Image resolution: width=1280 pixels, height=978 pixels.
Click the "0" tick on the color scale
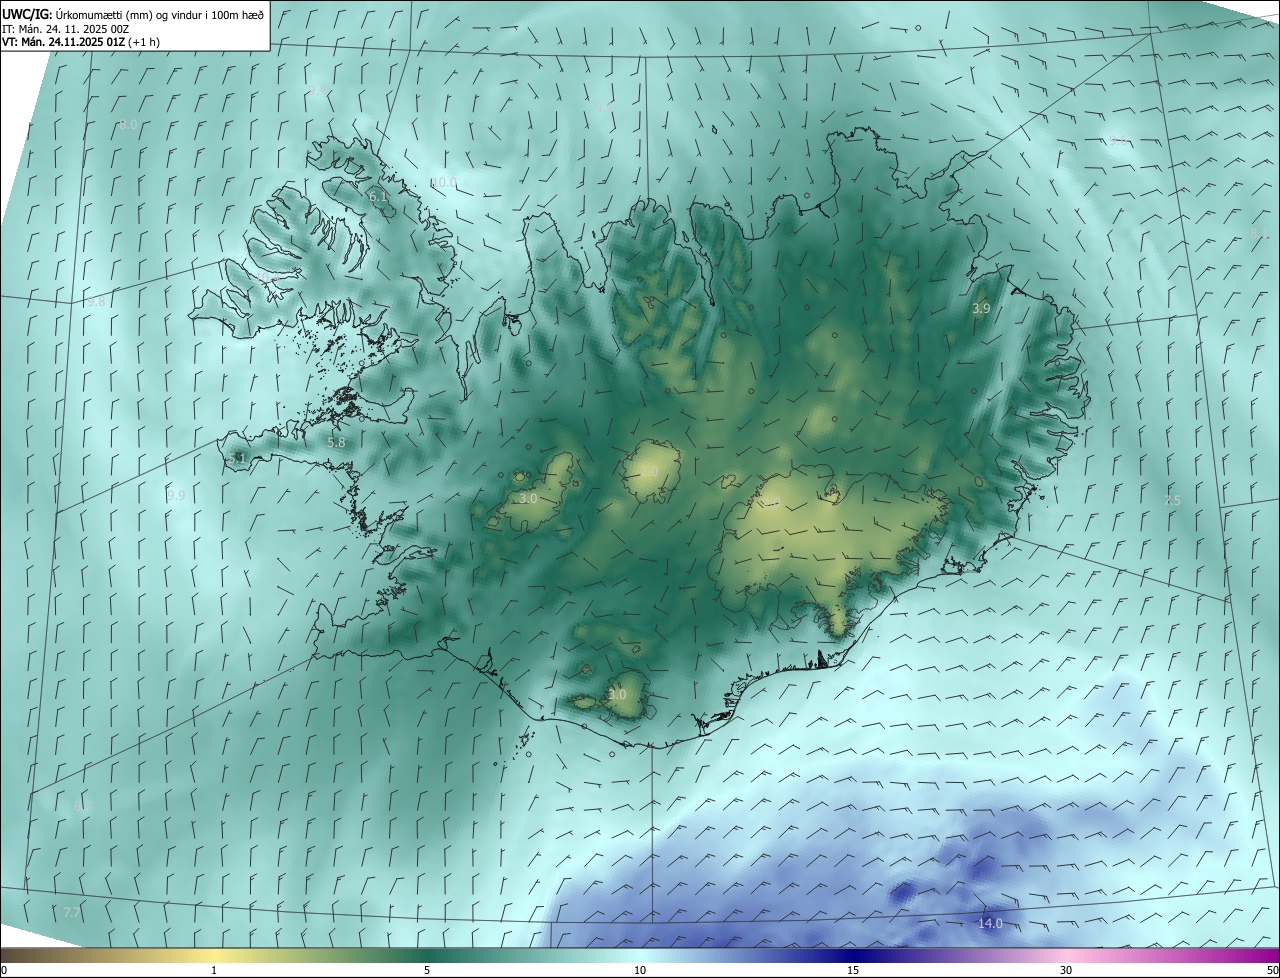(4, 970)
